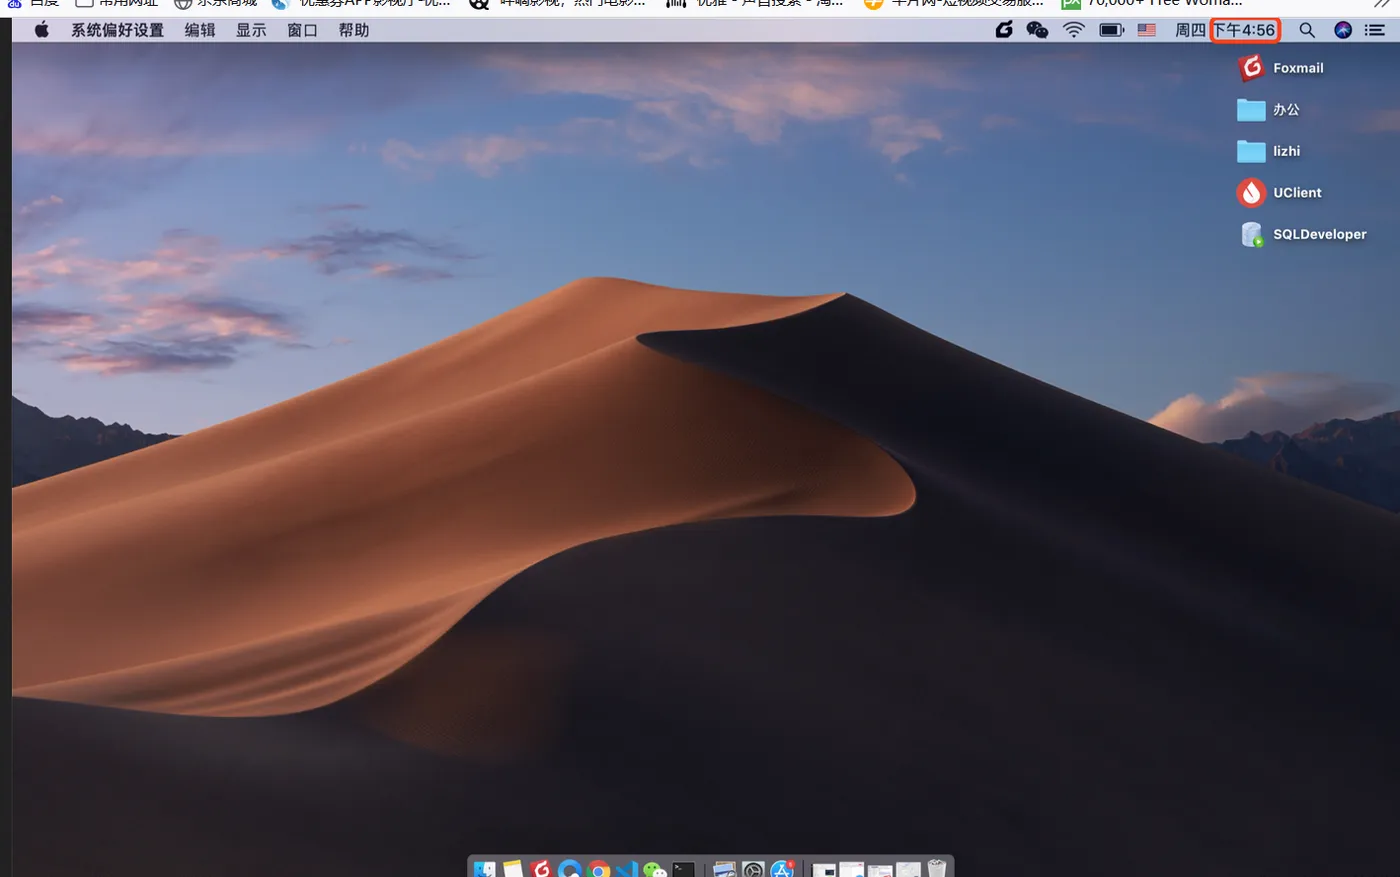Open the 帮助 menu
1400x877 pixels.
354,30
